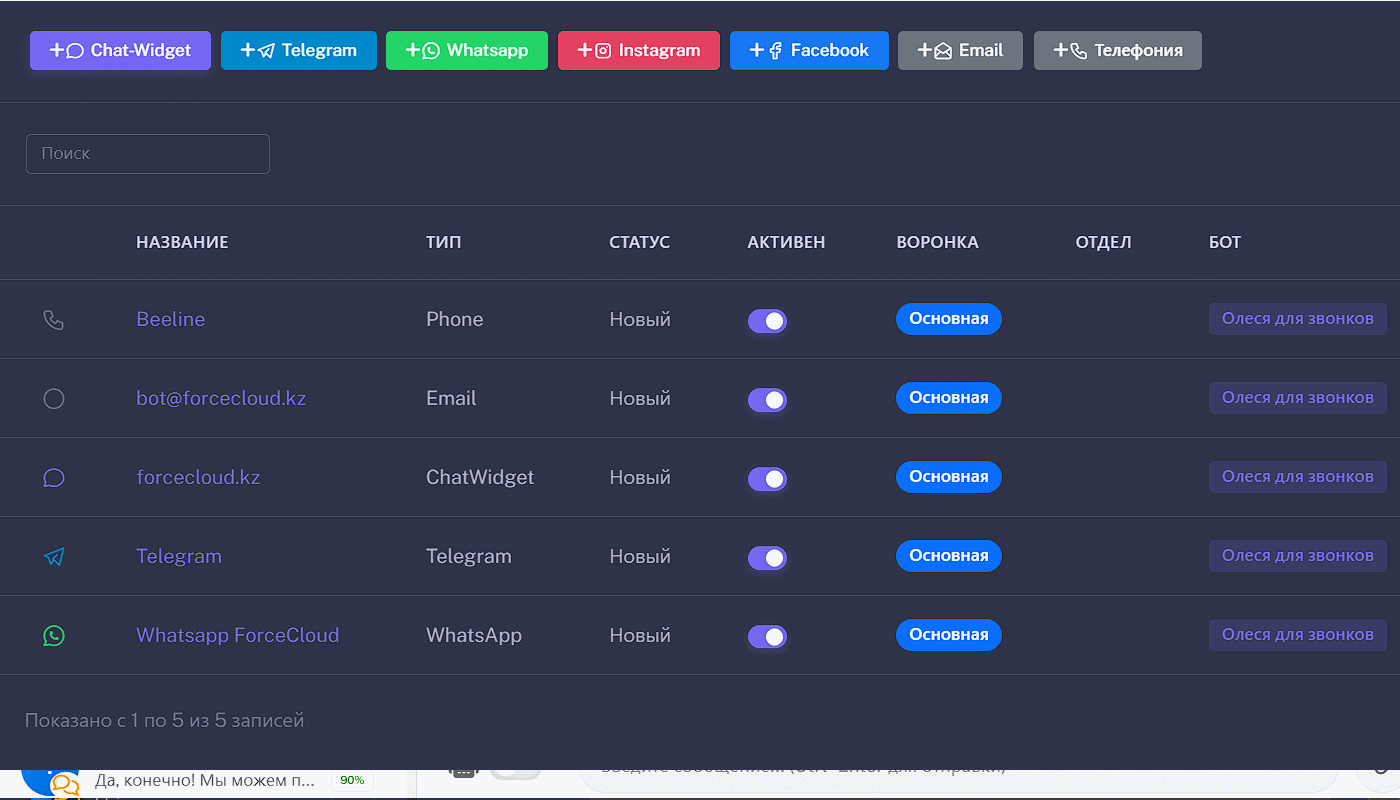Sort table by Название column header

[182, 243]
